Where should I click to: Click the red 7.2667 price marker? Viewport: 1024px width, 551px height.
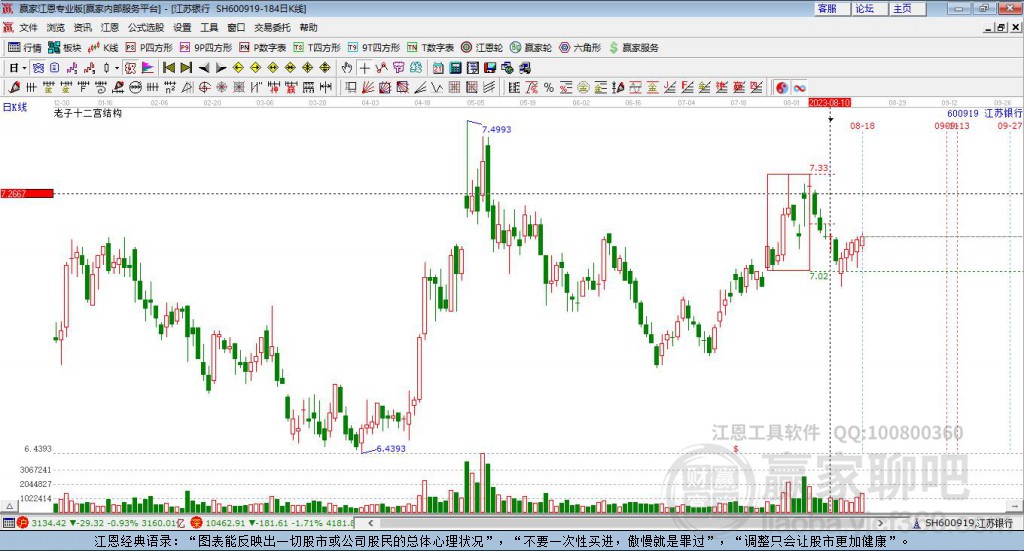27,193
